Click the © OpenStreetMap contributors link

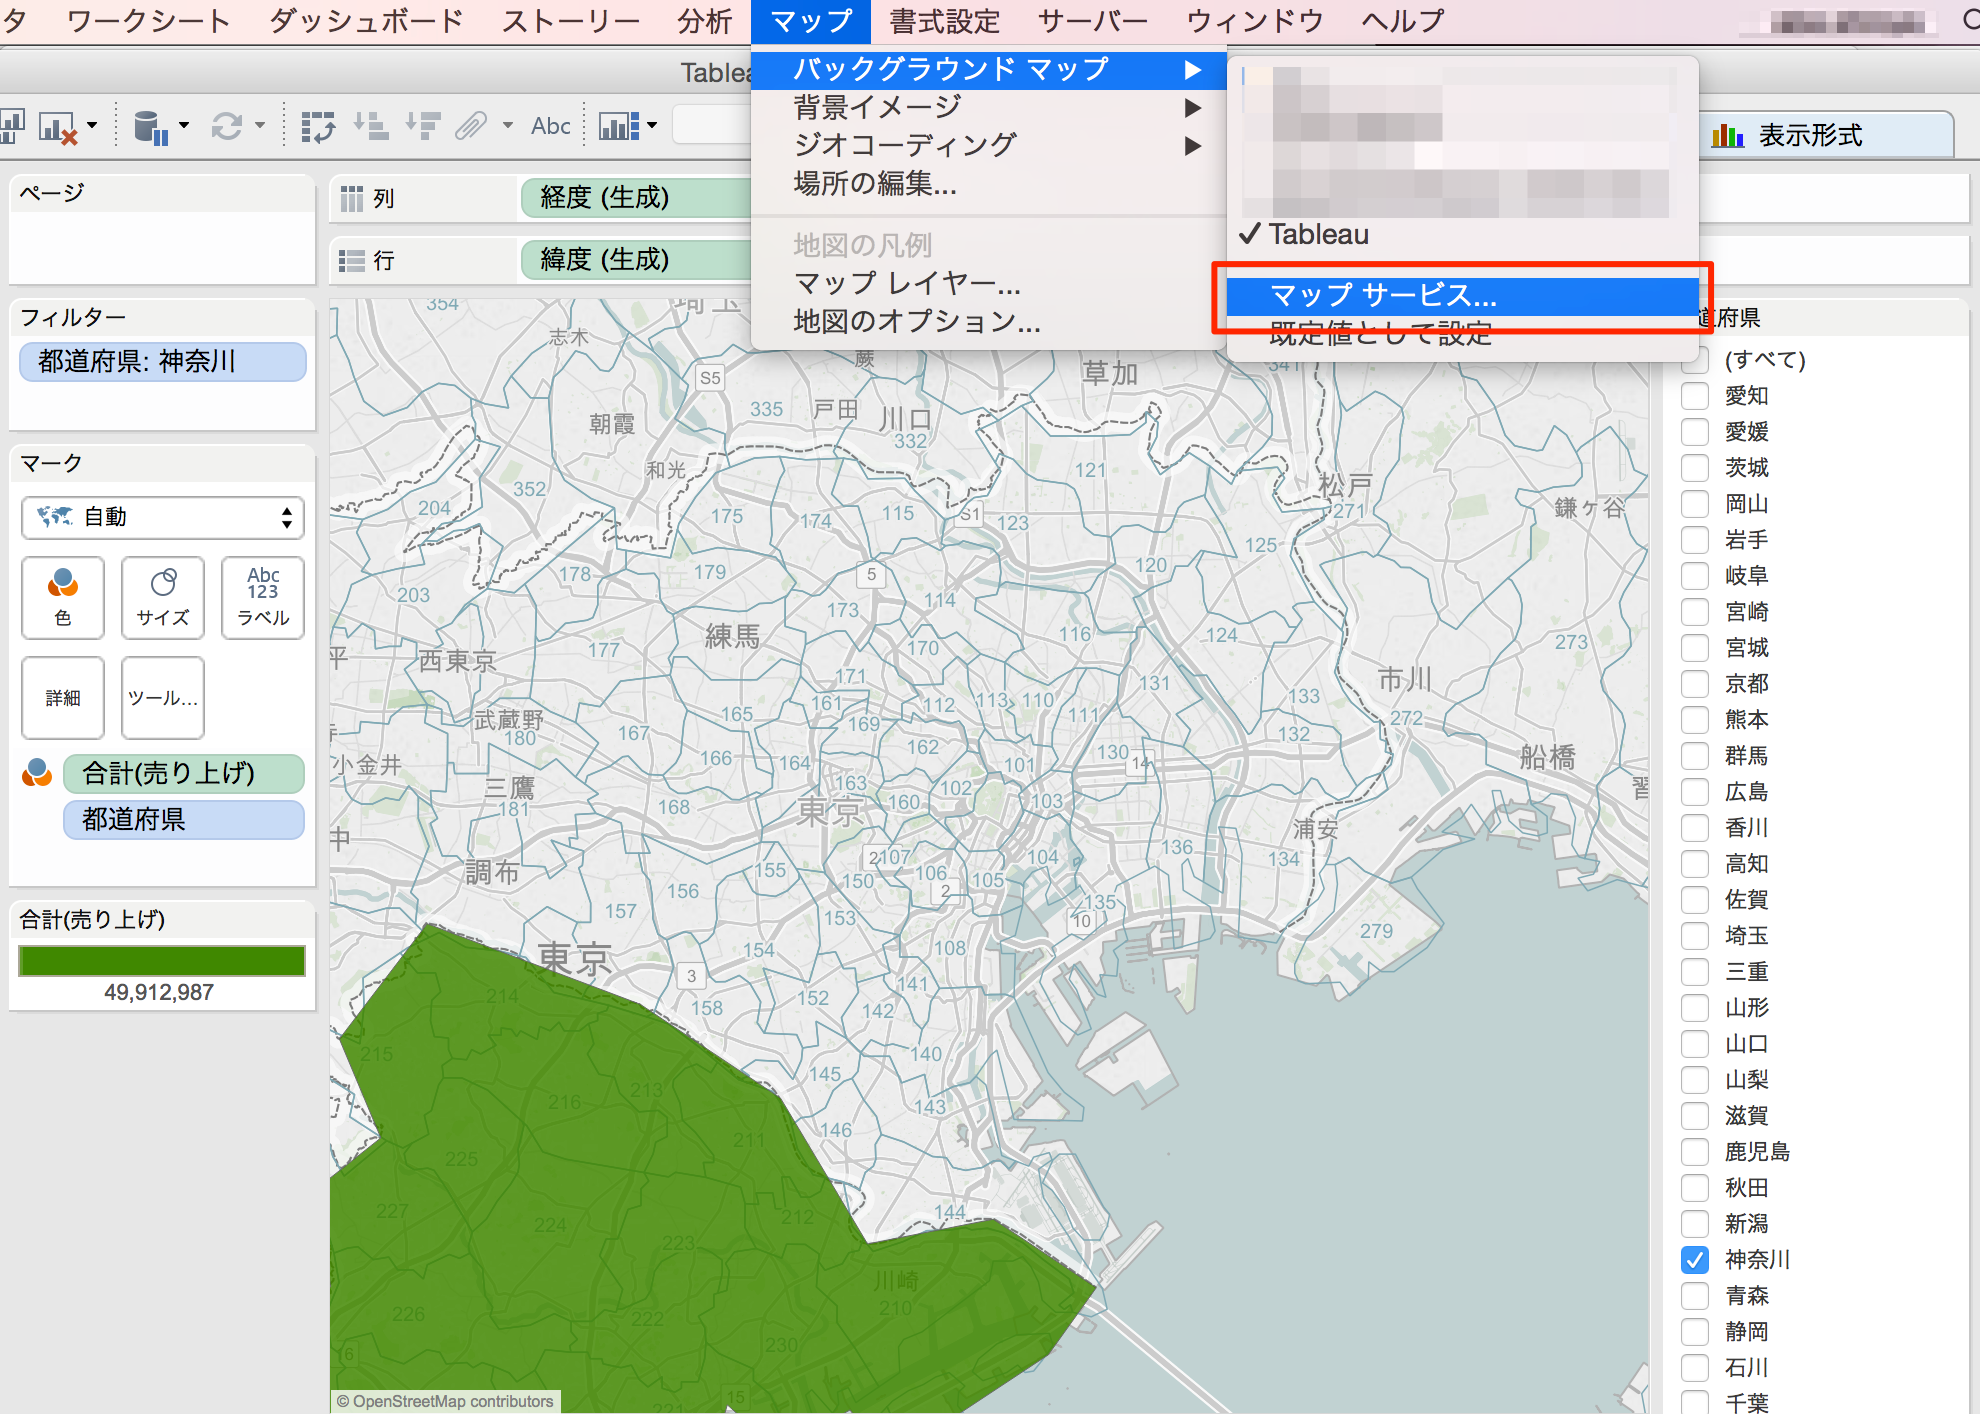tap(446, 1401)
